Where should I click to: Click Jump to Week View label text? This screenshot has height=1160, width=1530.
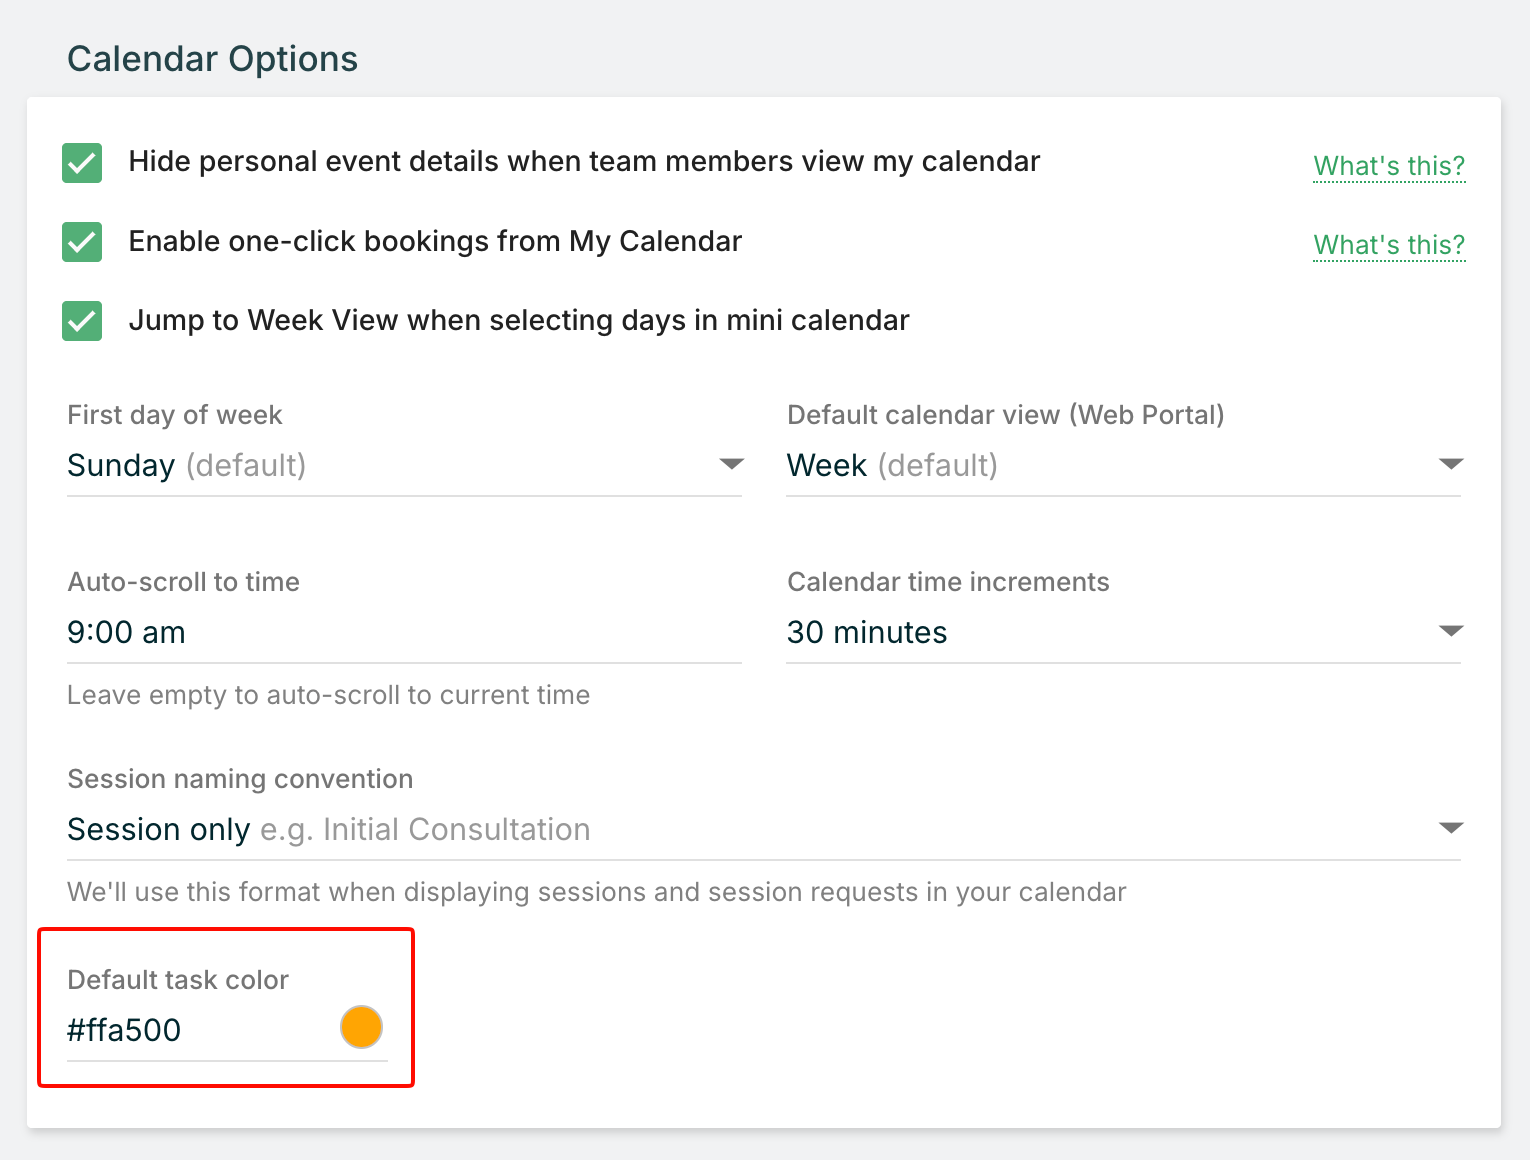(x=519, y=321)
